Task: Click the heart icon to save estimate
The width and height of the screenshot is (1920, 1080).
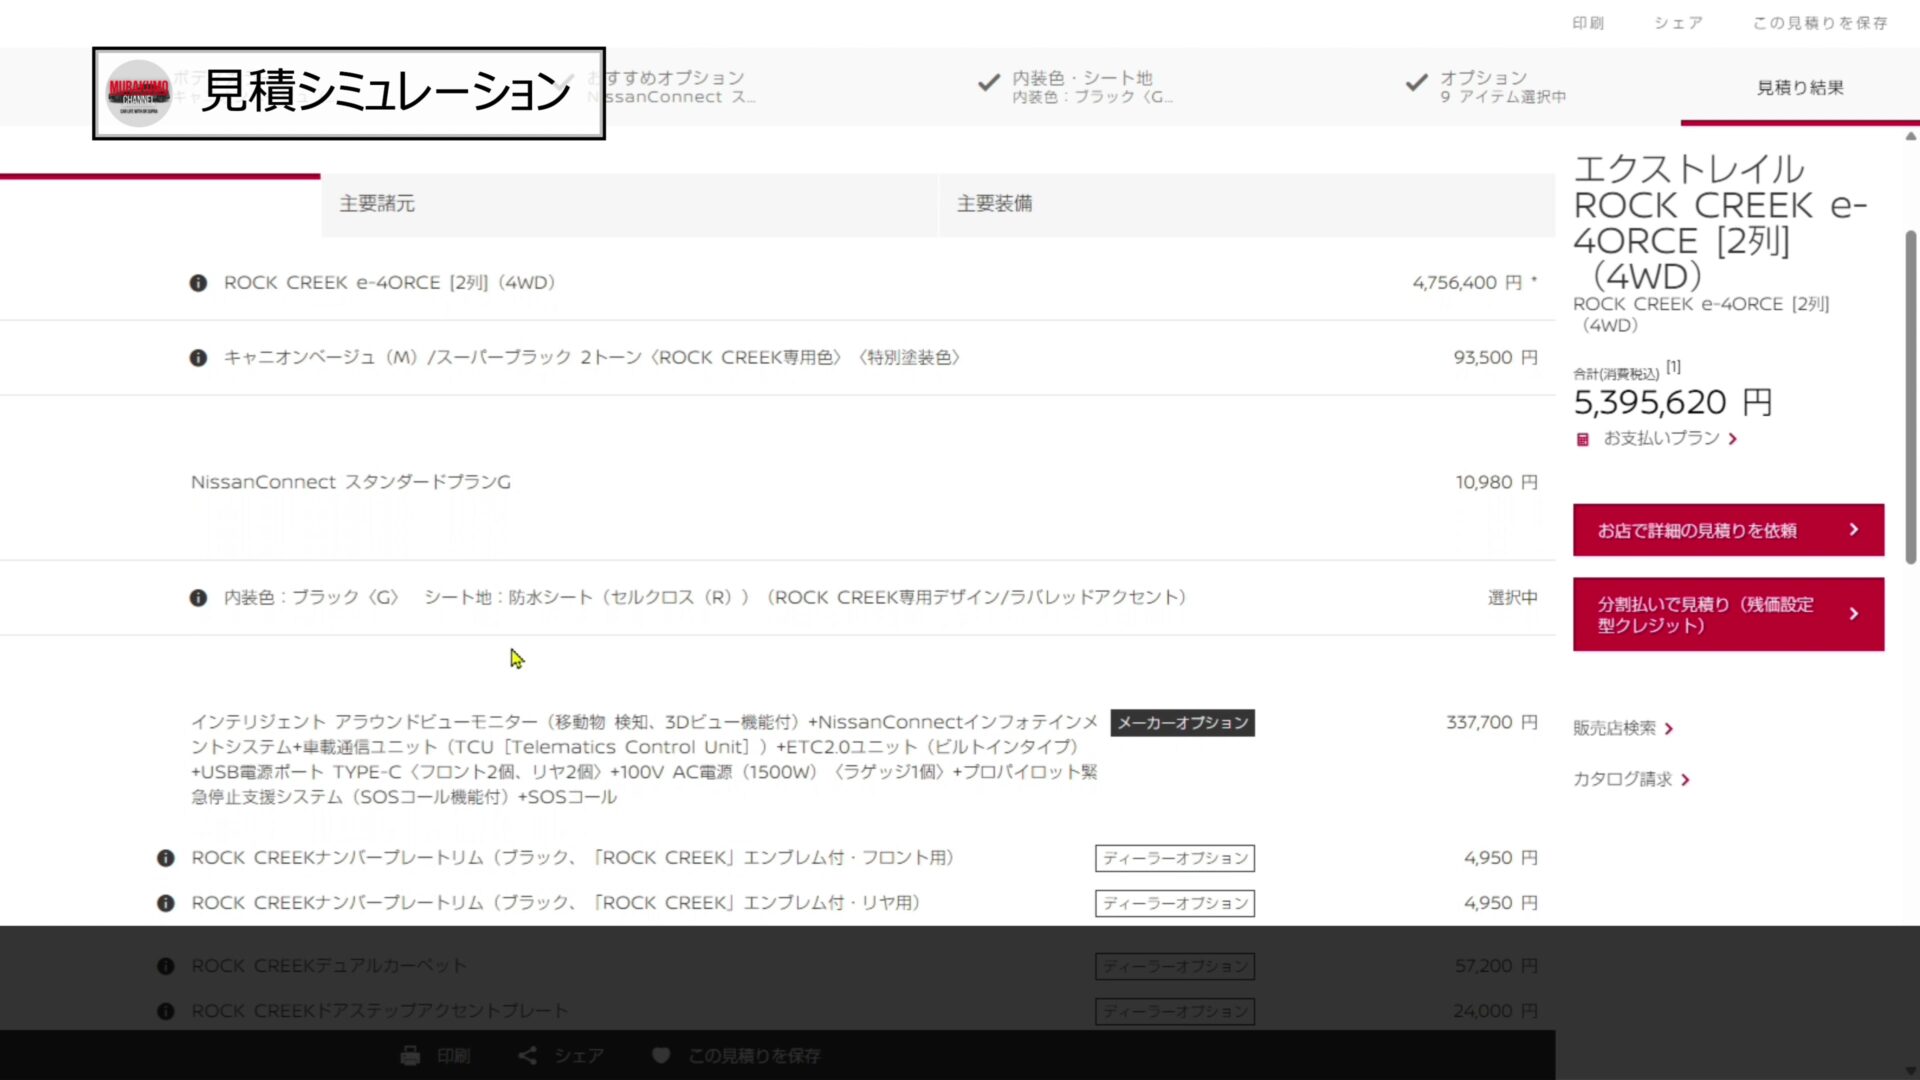Action: [660, 1055]
